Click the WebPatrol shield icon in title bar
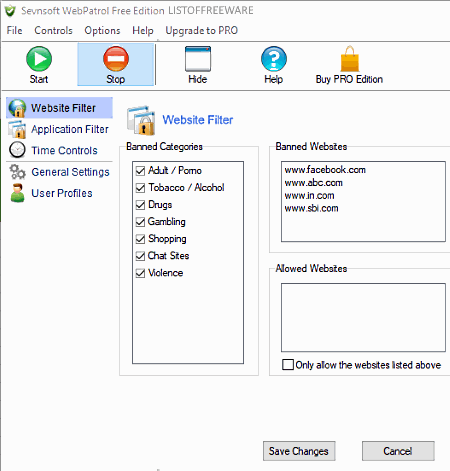The width and height of the screenshot is (450, 471). [x=10, y=11]
